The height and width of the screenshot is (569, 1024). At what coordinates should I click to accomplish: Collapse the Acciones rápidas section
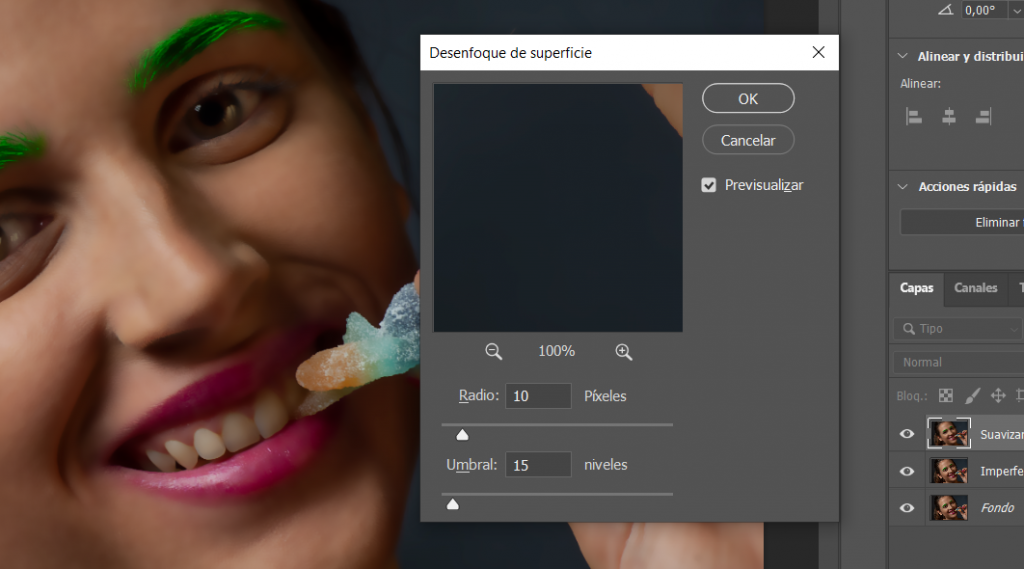[903, 187]
